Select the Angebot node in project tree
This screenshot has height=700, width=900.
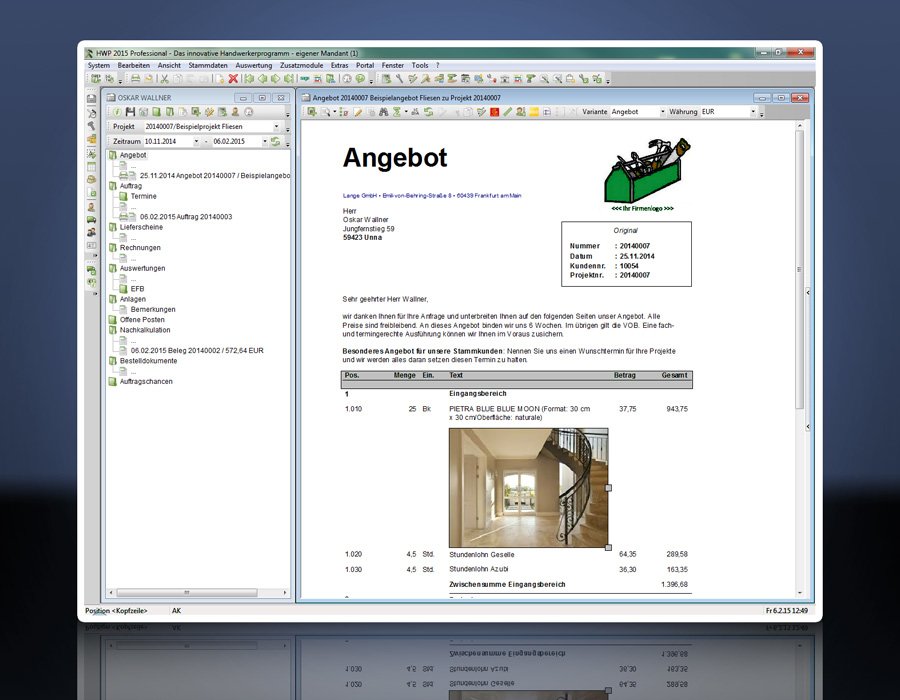click(133, 155)
